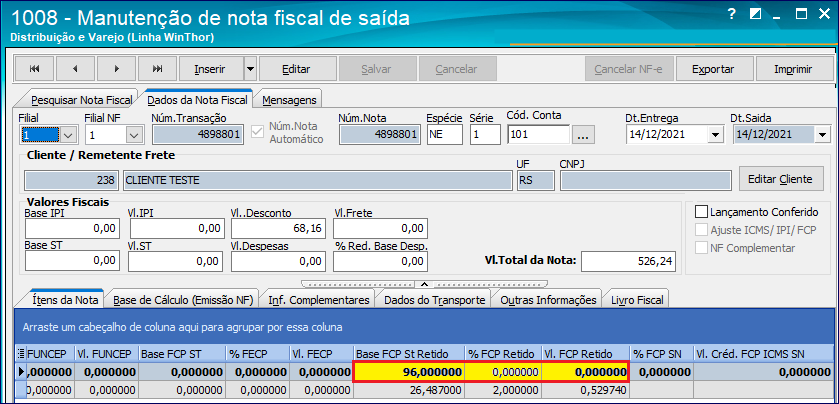Screen dimensions: 839x404
Task: Open Outras Informações tab
Action: coord(548,300)
